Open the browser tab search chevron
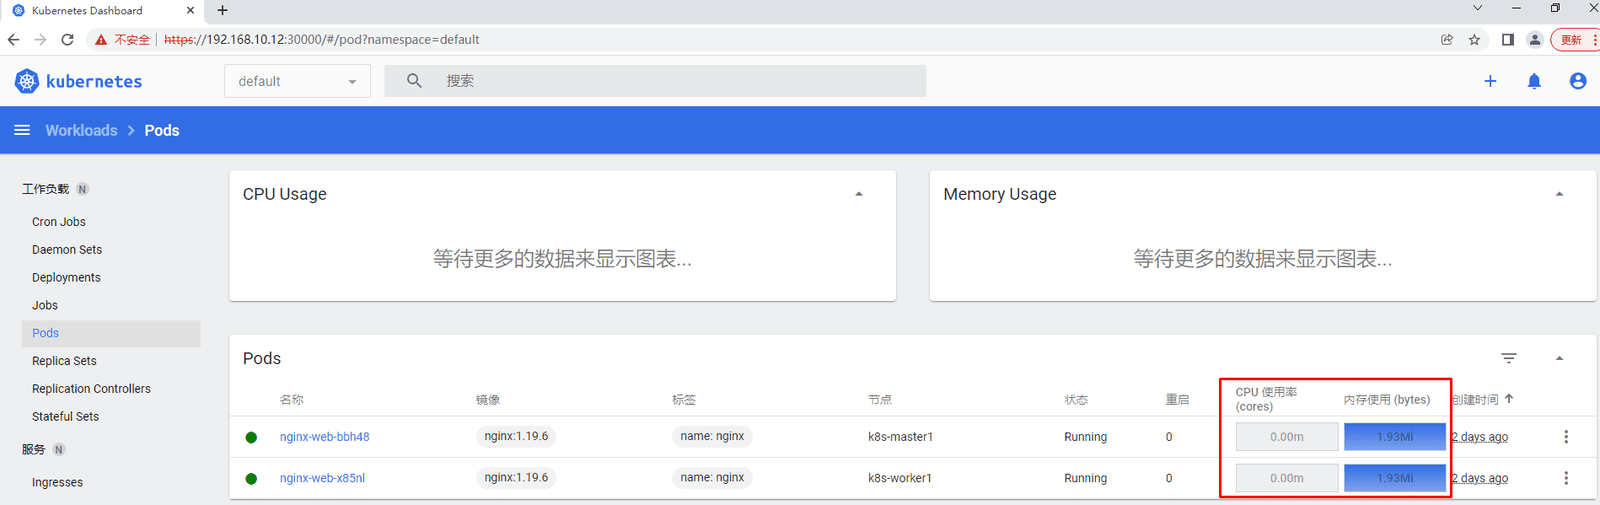 [x=1478, y=8]
